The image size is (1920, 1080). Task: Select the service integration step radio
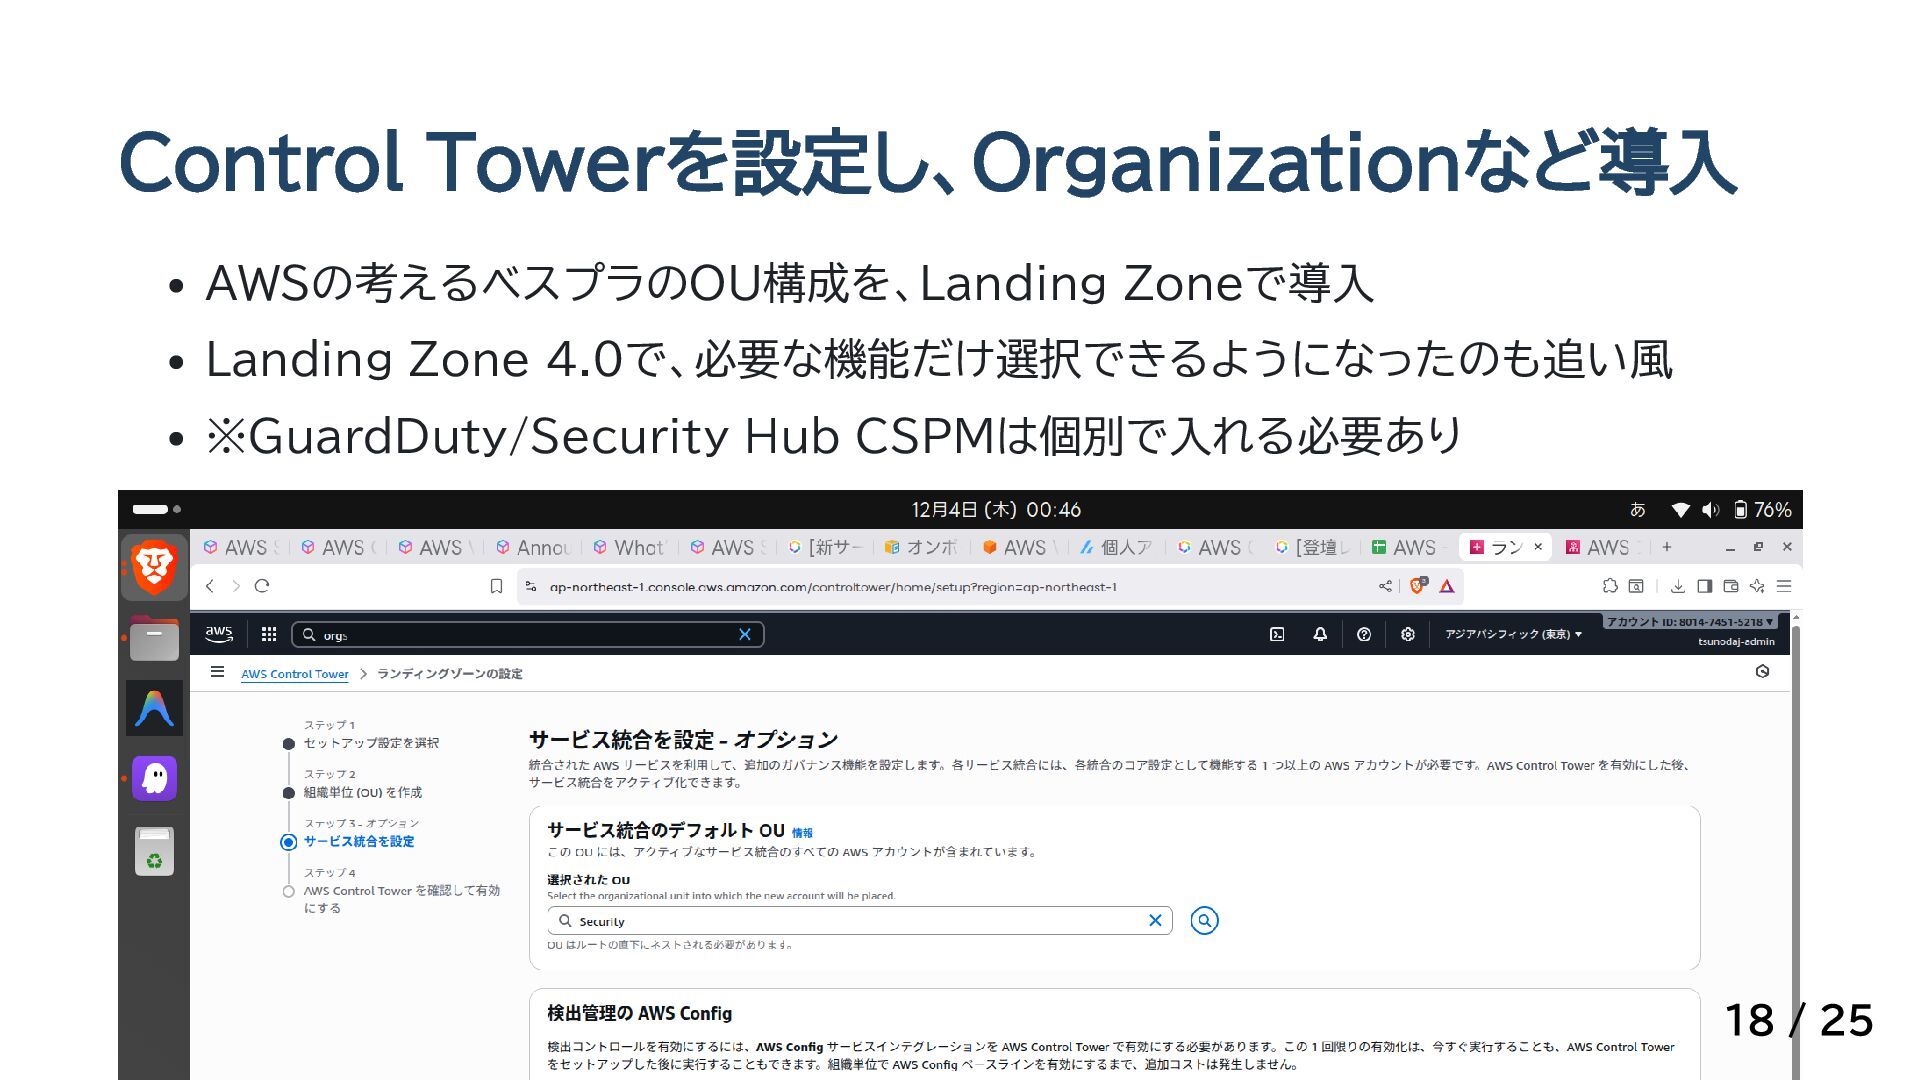(x=288, y=842)
